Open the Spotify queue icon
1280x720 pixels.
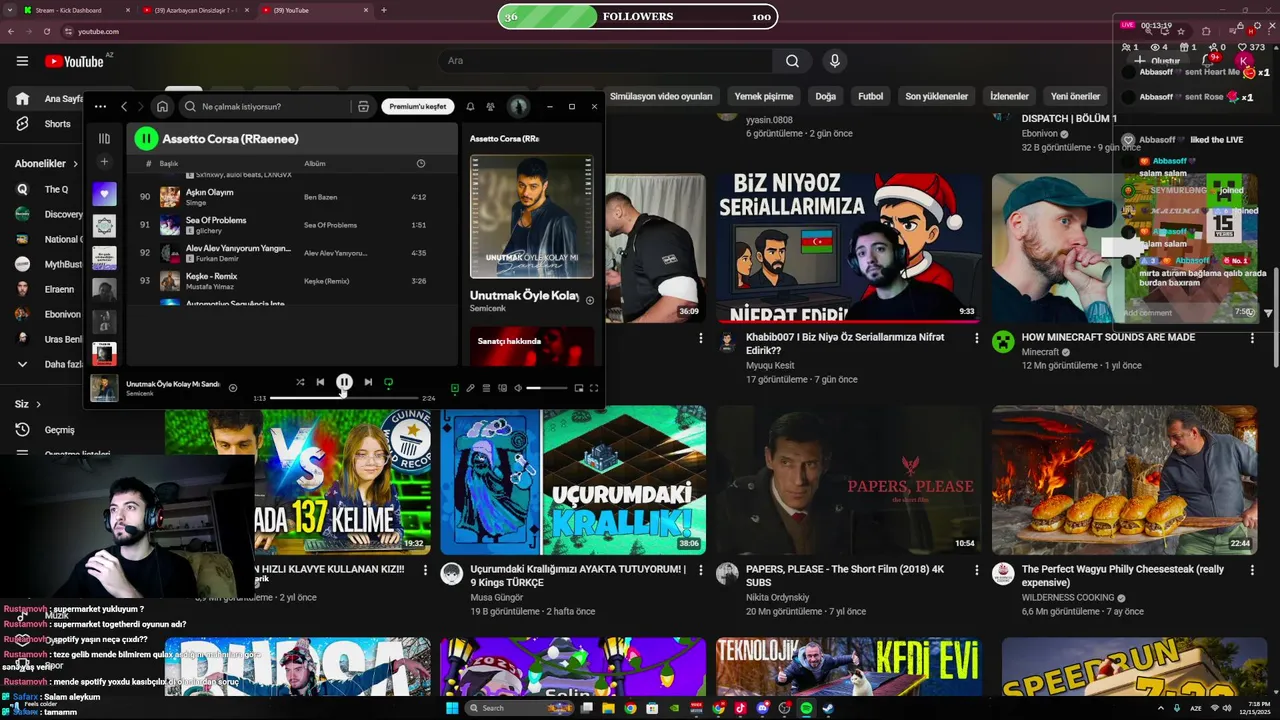(486, 388)
